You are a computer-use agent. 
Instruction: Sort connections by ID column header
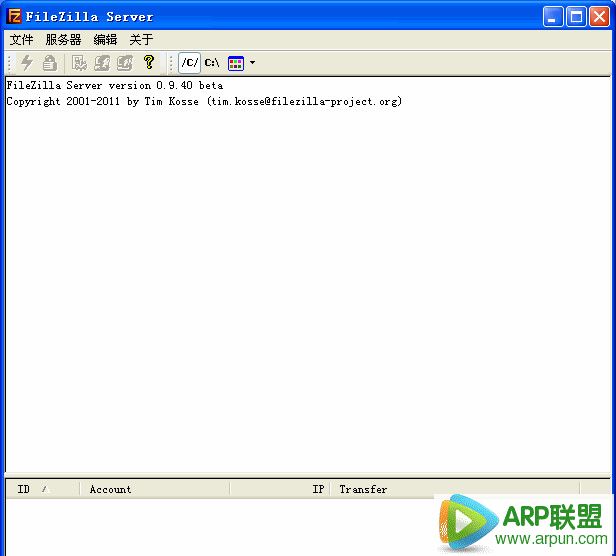[43, 489]
